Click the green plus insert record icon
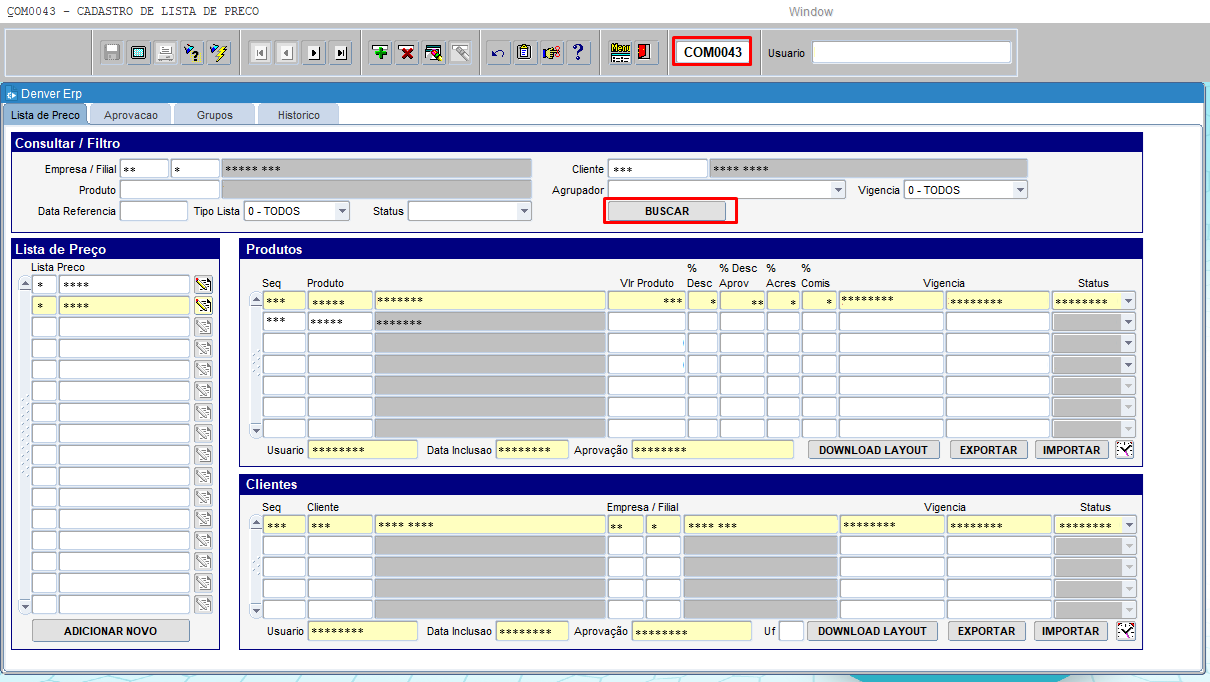1210x682 pixels. pos(380,53)
